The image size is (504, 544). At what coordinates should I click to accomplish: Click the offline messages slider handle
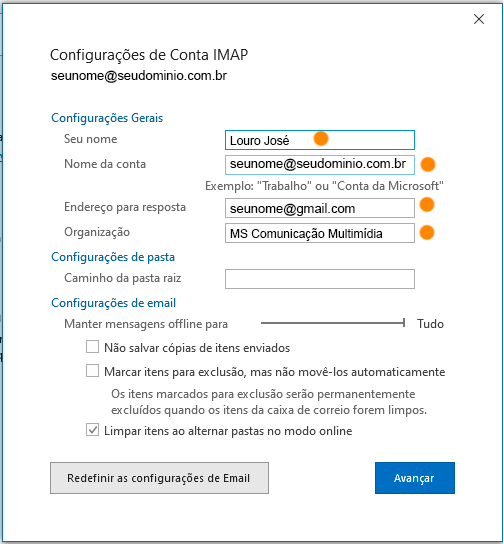point(404,323)
